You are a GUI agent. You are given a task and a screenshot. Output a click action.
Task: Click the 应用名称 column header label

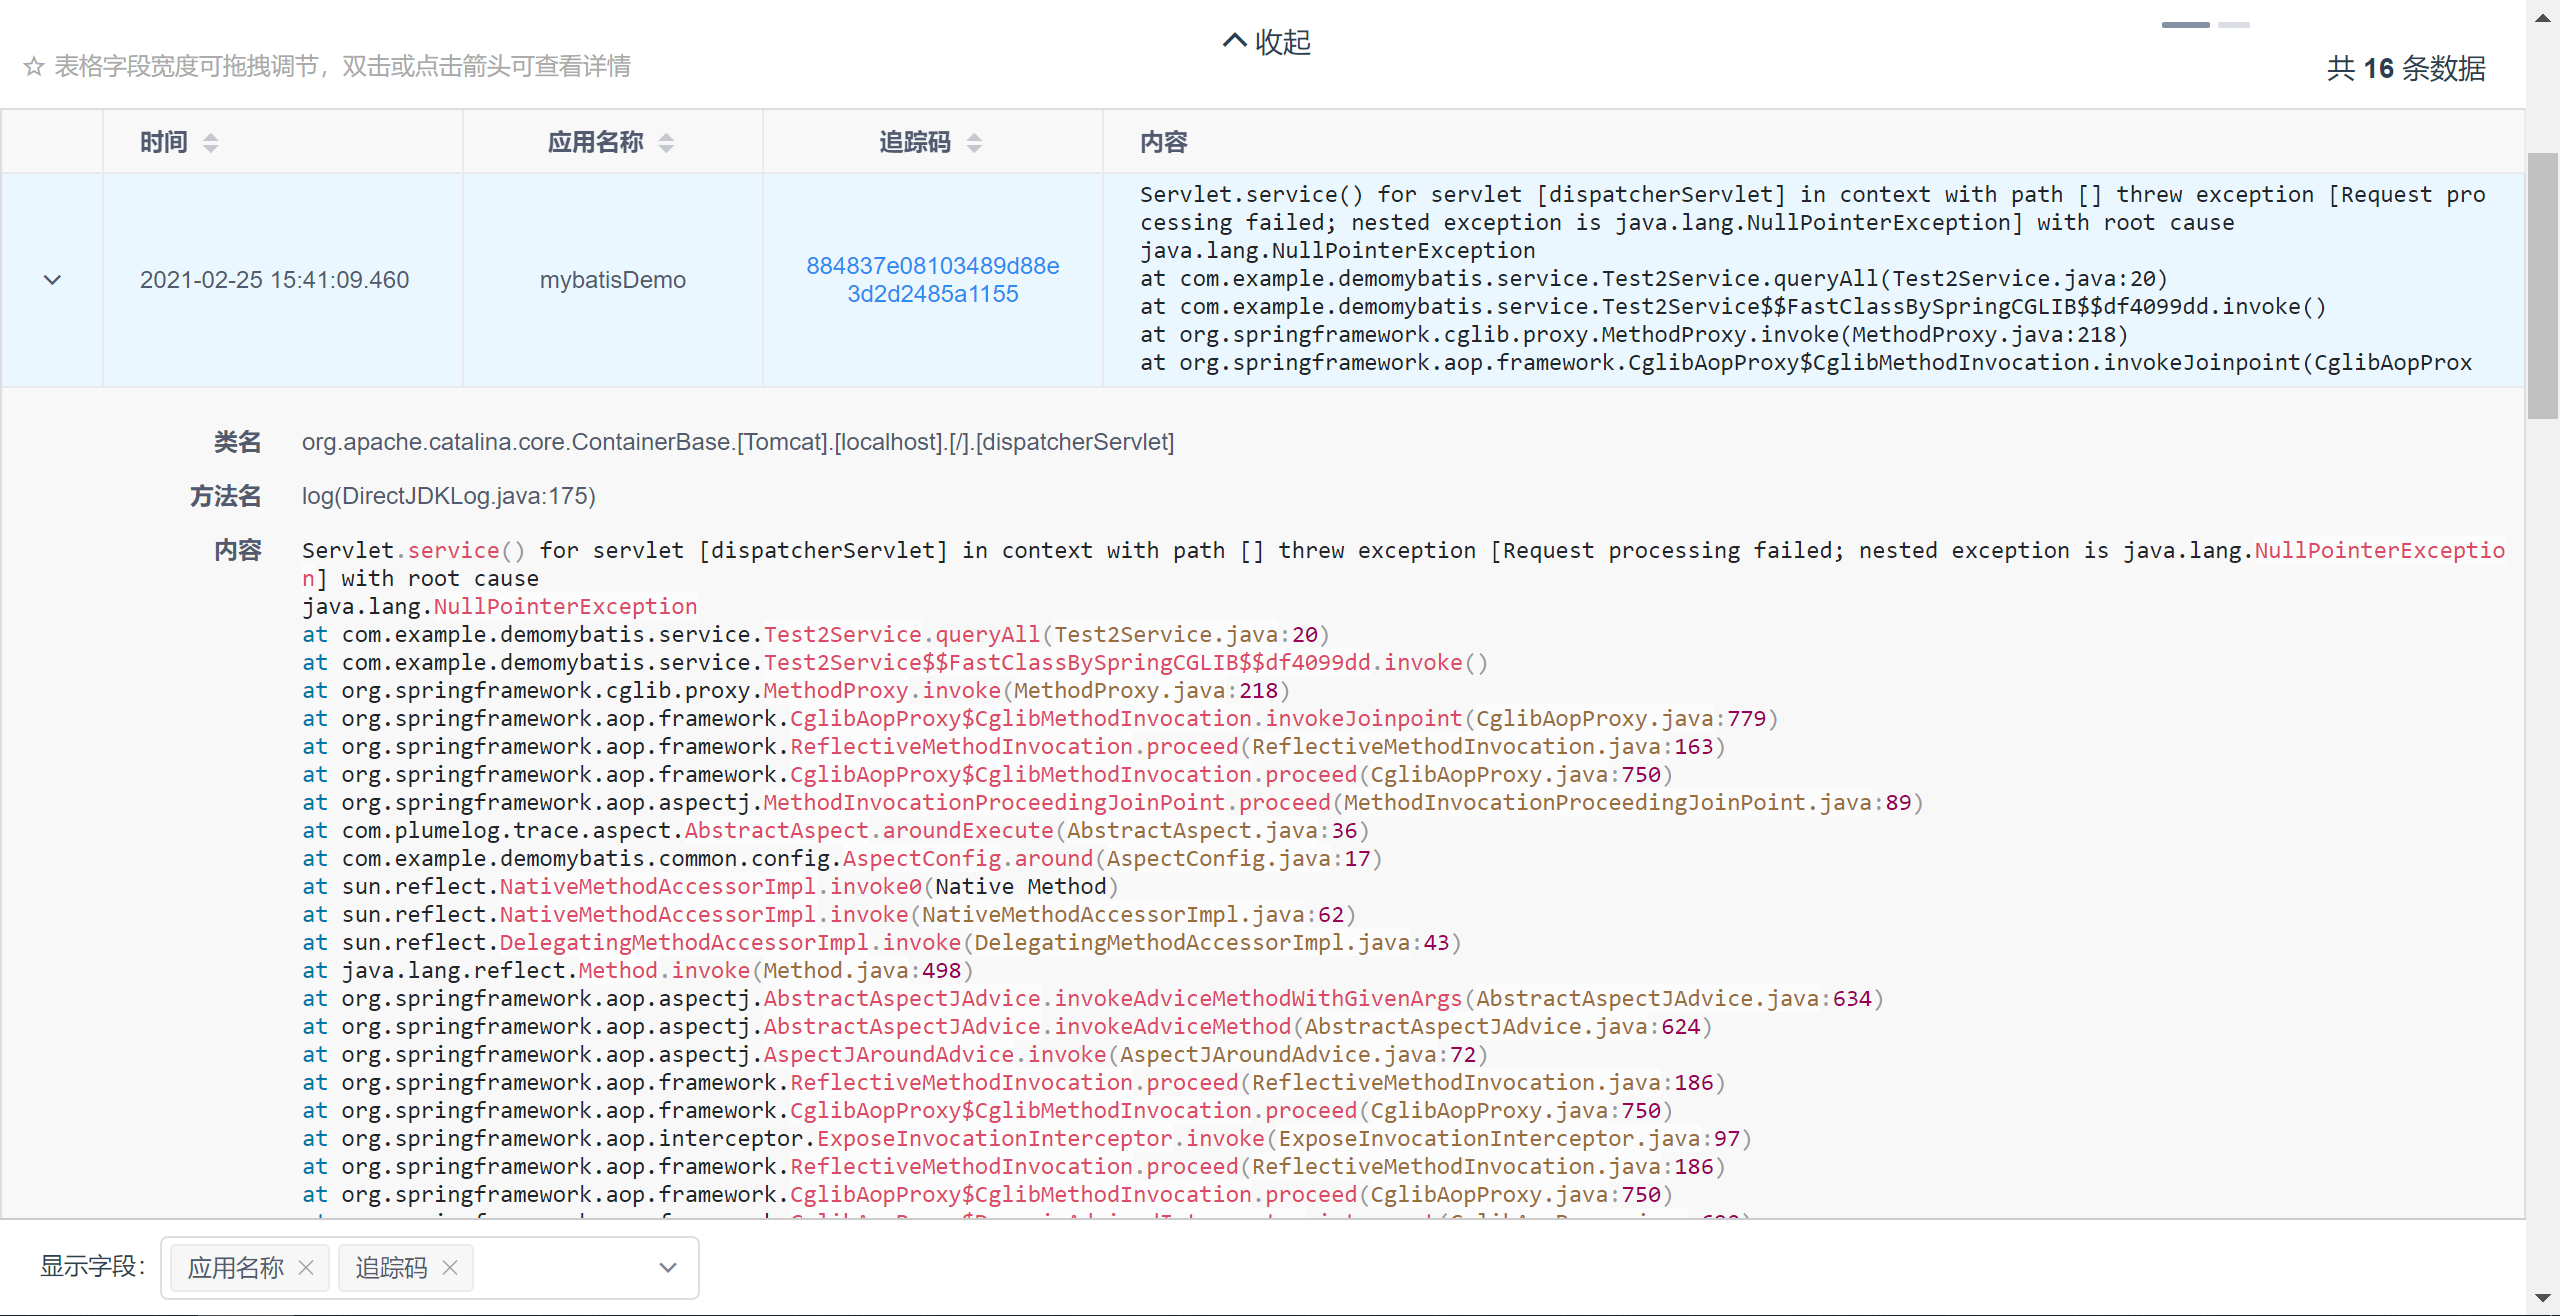[595, 142]
